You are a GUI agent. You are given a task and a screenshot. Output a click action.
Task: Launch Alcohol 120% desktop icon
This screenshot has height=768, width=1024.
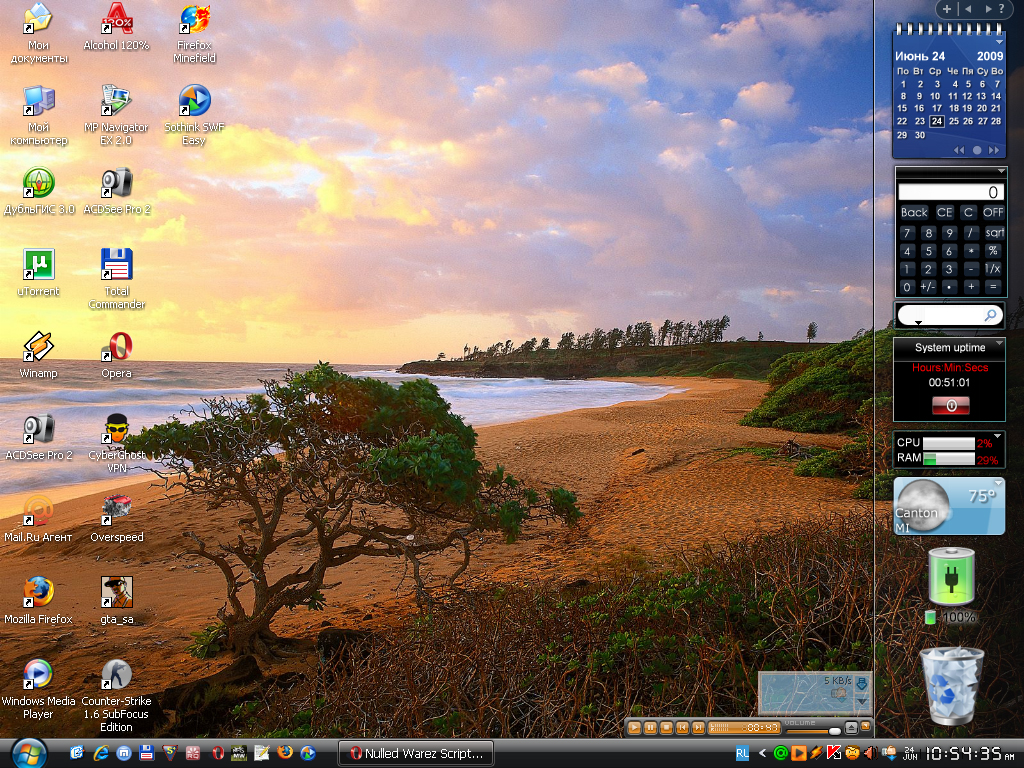117,19
